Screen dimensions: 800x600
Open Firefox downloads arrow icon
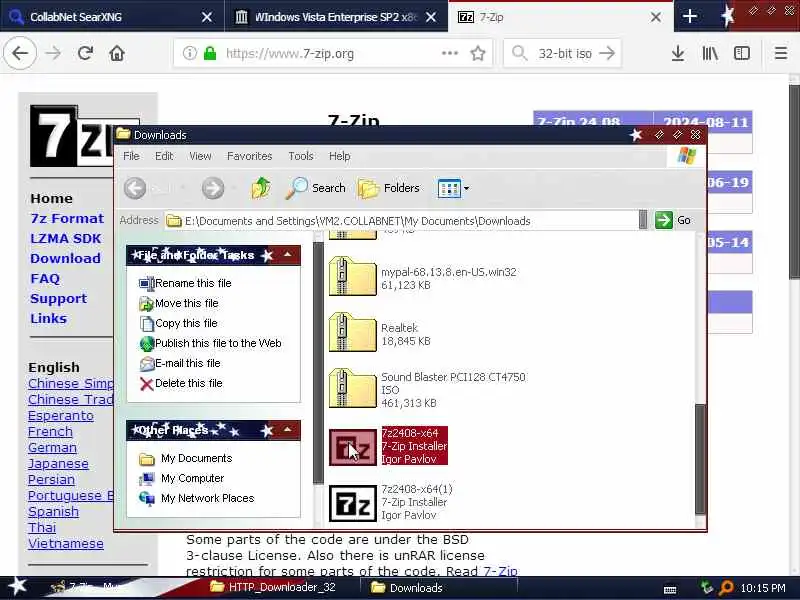point(678,53)
